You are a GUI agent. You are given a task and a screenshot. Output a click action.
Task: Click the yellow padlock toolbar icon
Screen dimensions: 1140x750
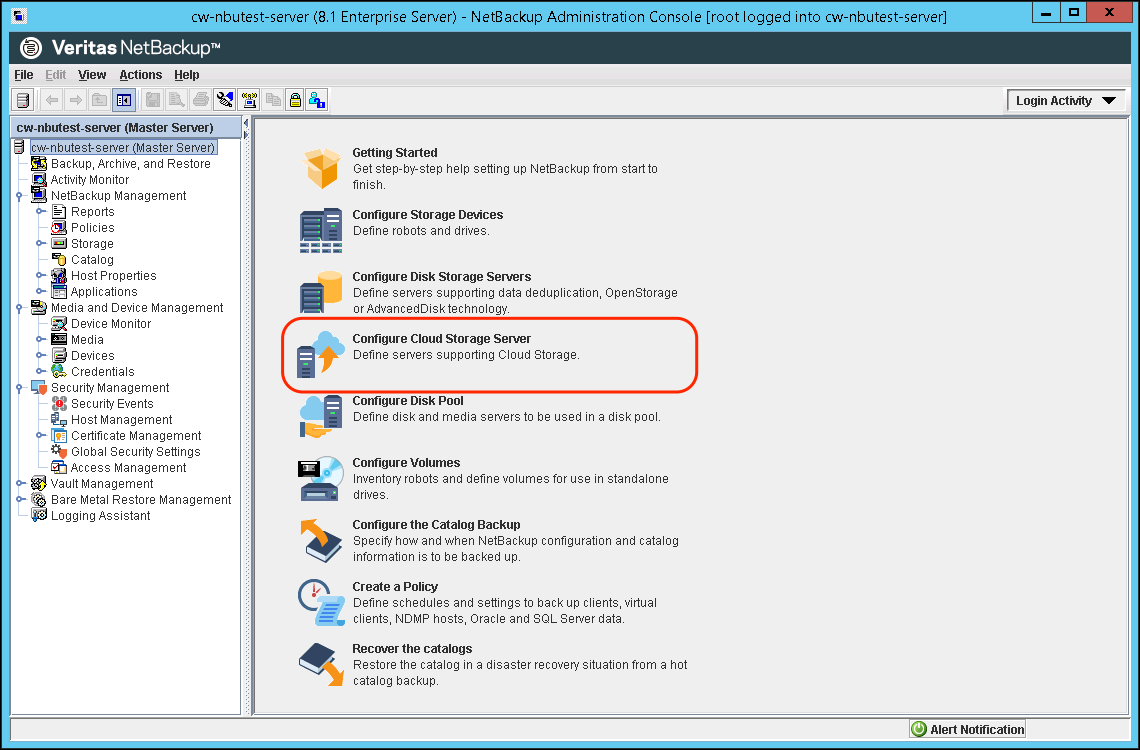click(294, 100)
